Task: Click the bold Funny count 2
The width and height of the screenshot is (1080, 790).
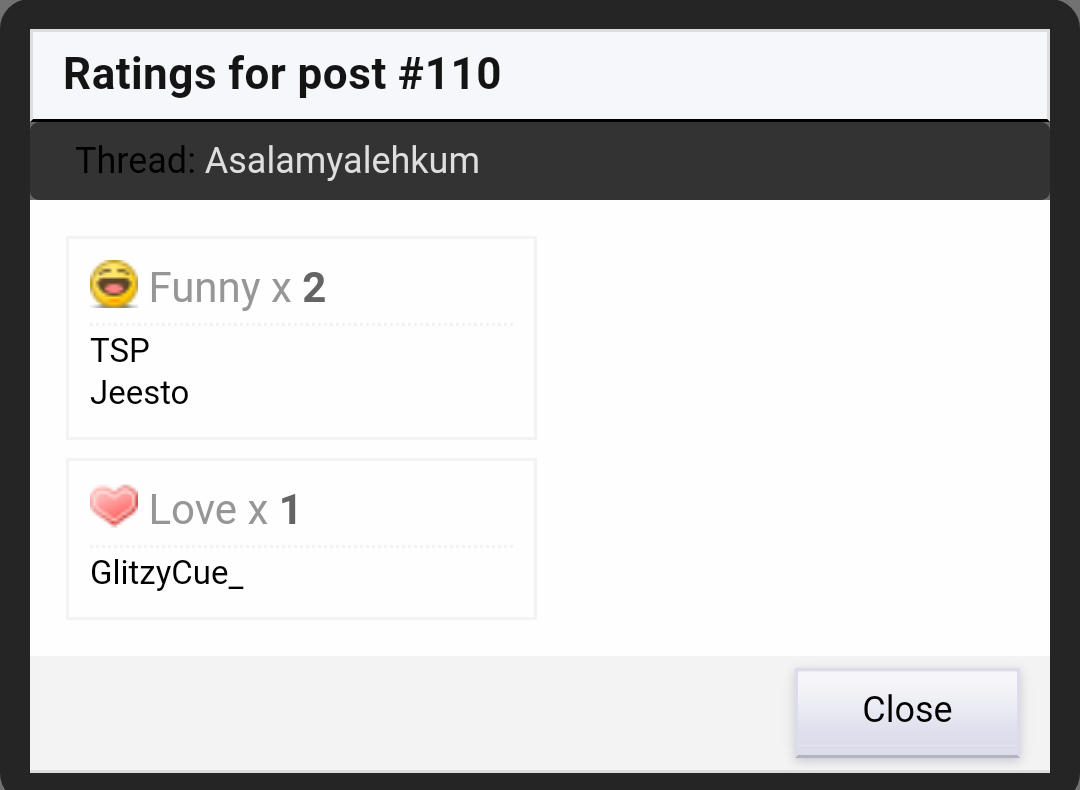Action: click(313, 288)
